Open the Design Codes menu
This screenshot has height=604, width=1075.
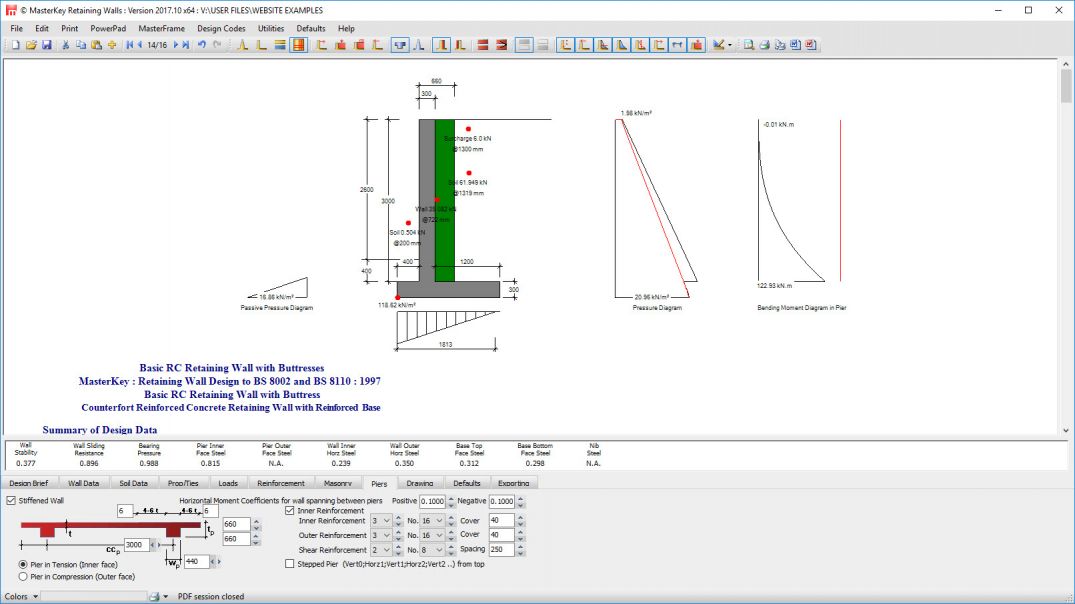click(221, 29)
